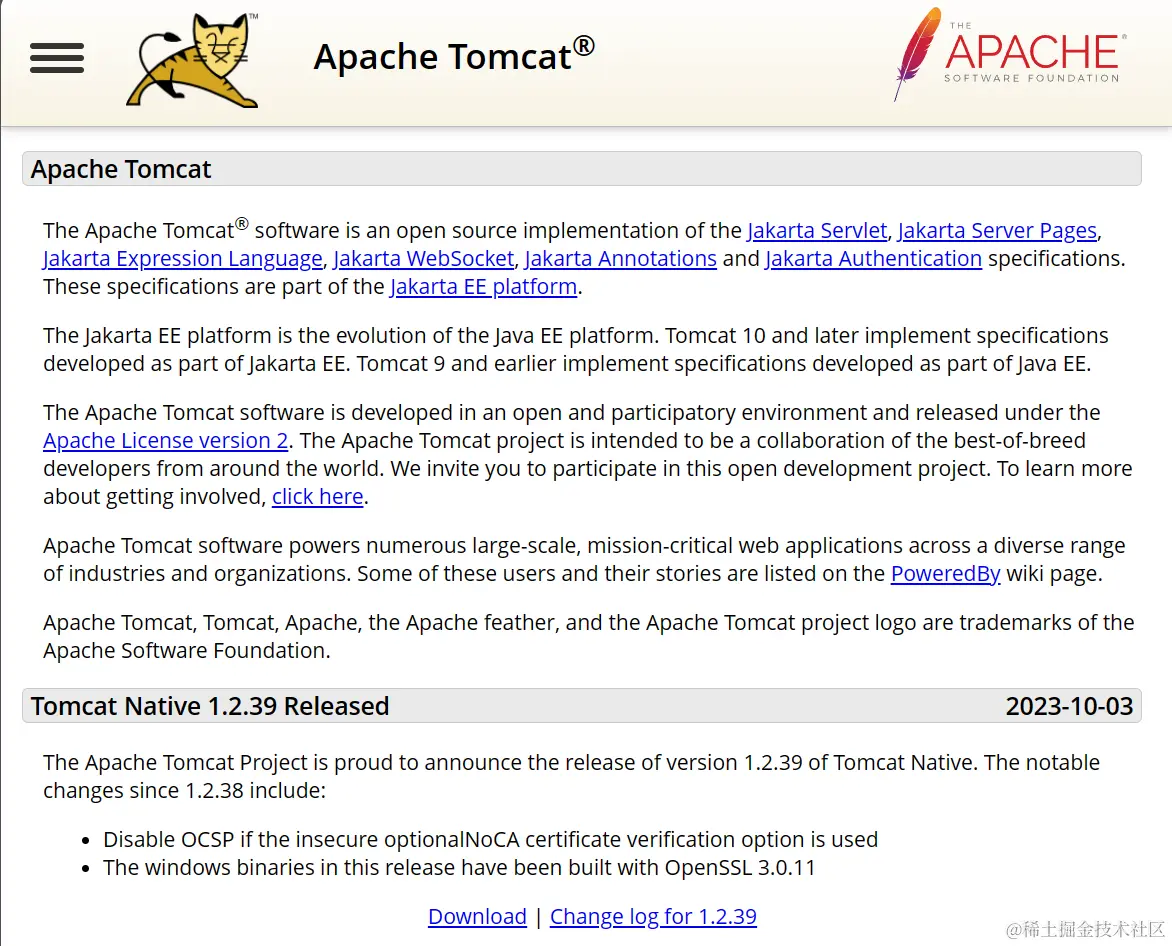Click the 'click here' getting involved link
This screenshot has height=946, width=1172.
318,496
